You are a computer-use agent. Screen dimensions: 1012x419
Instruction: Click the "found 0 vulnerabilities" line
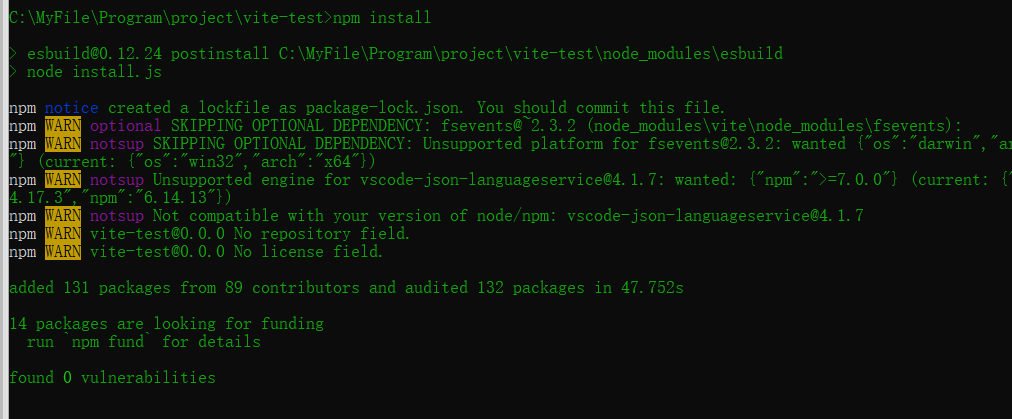[x=112, y=378]
